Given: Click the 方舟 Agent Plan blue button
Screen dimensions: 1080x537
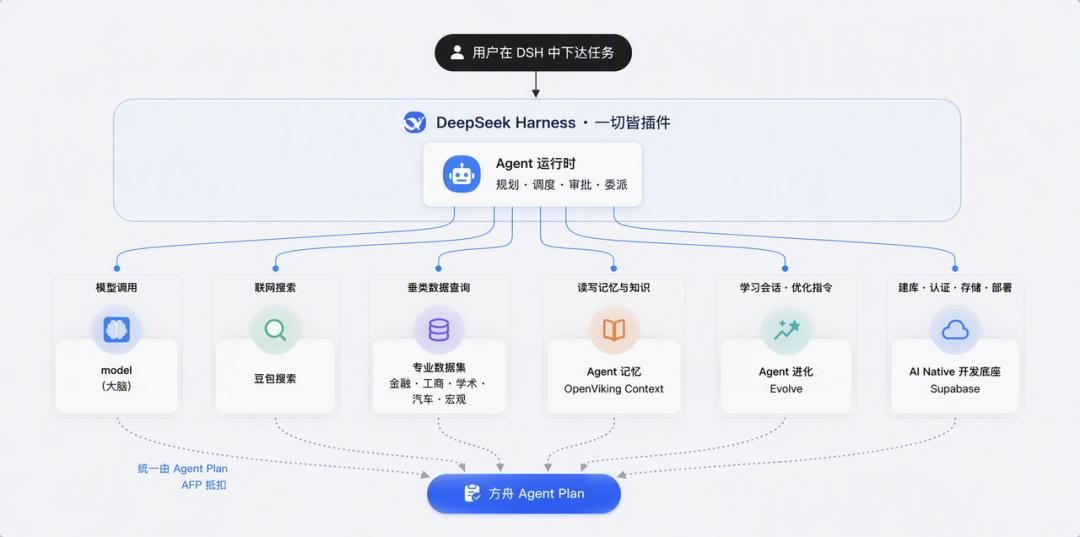Looking at the screenshot, I should point(523,494).
